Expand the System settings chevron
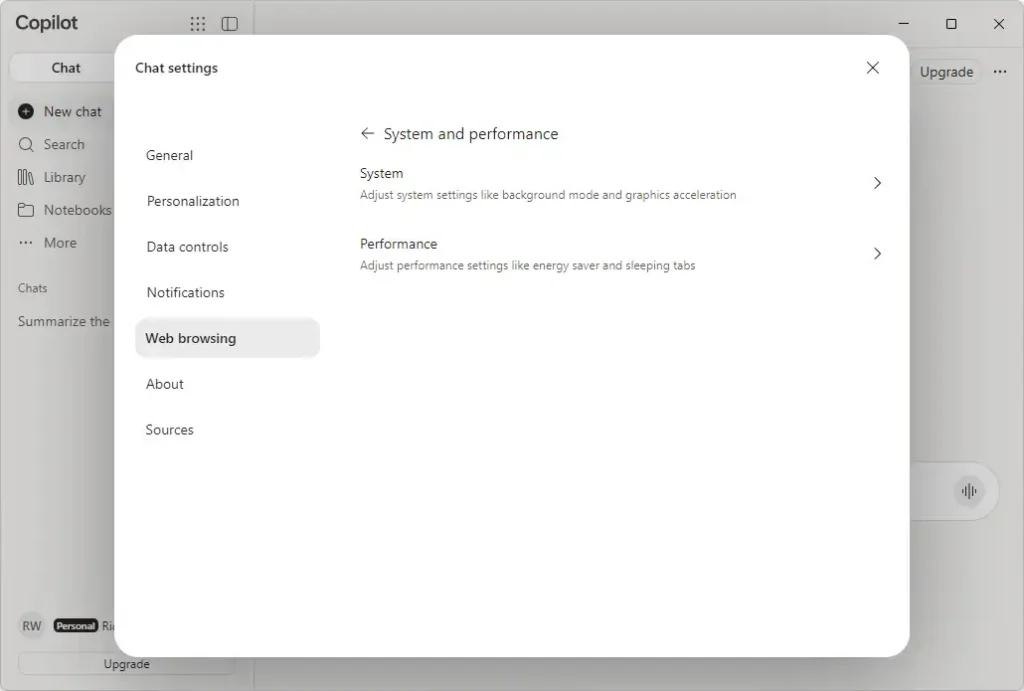1024x691 pixels. (877, 183)
